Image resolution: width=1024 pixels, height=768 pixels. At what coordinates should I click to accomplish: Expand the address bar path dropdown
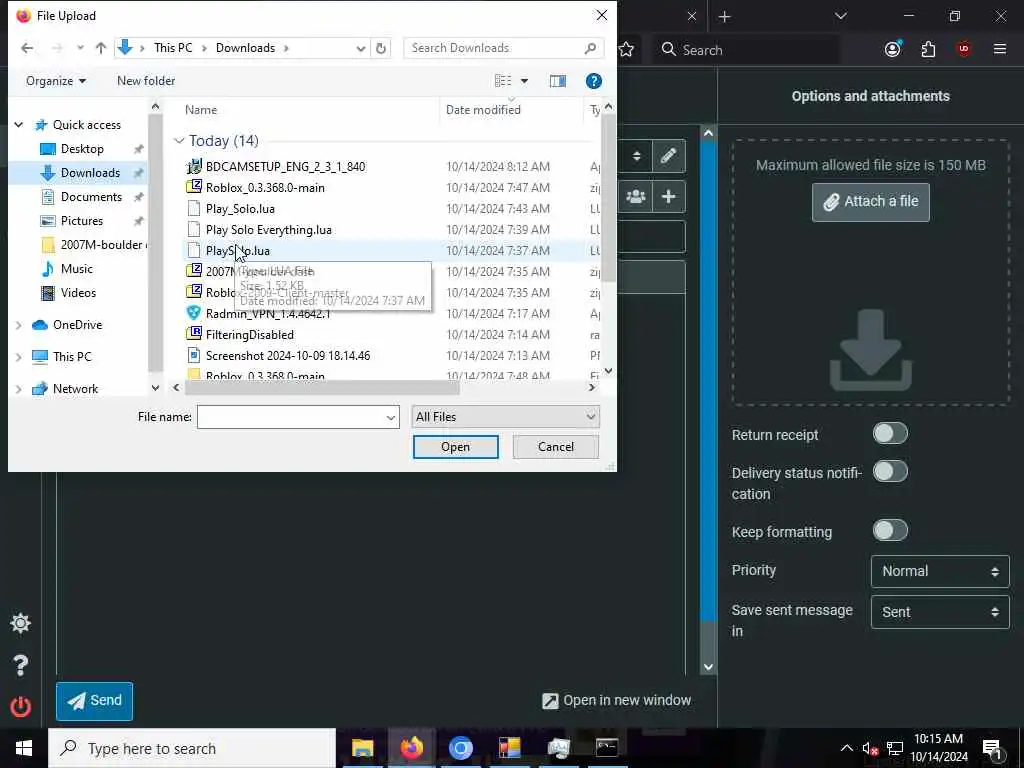pos(360,48)
